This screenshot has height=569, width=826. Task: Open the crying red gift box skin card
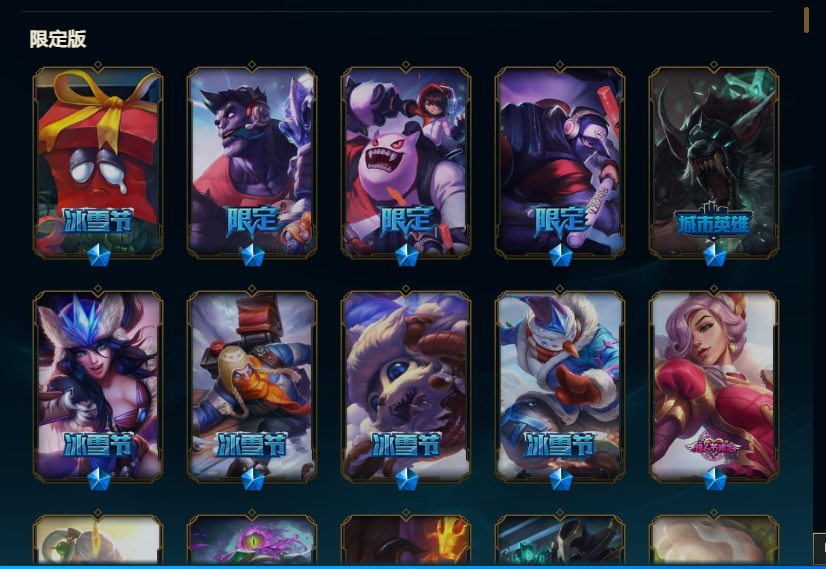(x=98, y=162)
